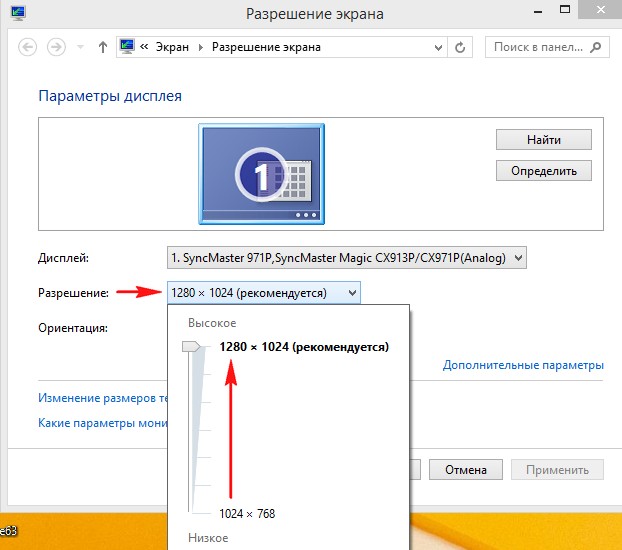
Task: Focus the Поиск в панели search field
Action: coord(537,47)
